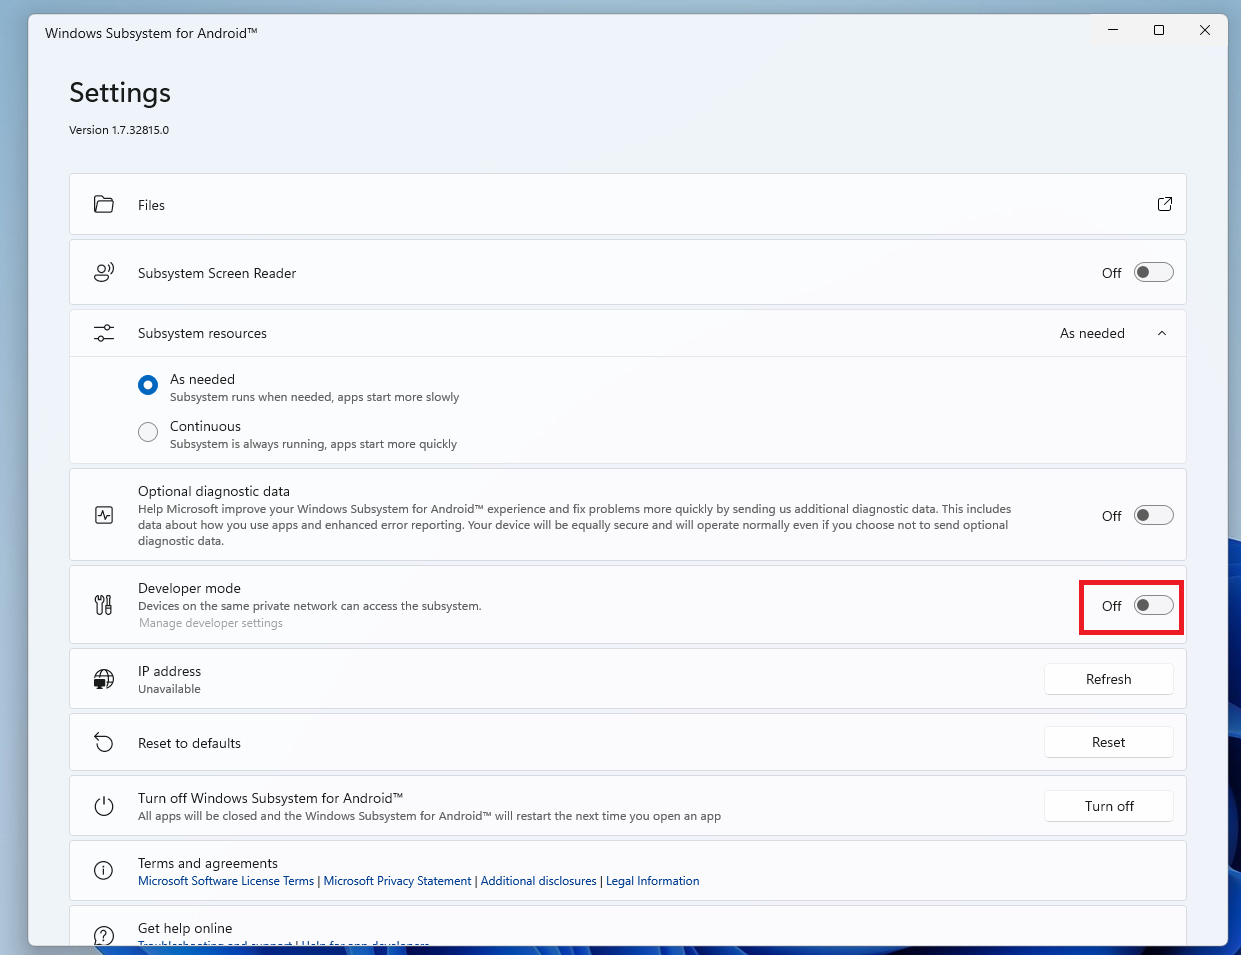Click the Subsystem Screen Reader icon

pyautogui.click(x=104, y=272)
